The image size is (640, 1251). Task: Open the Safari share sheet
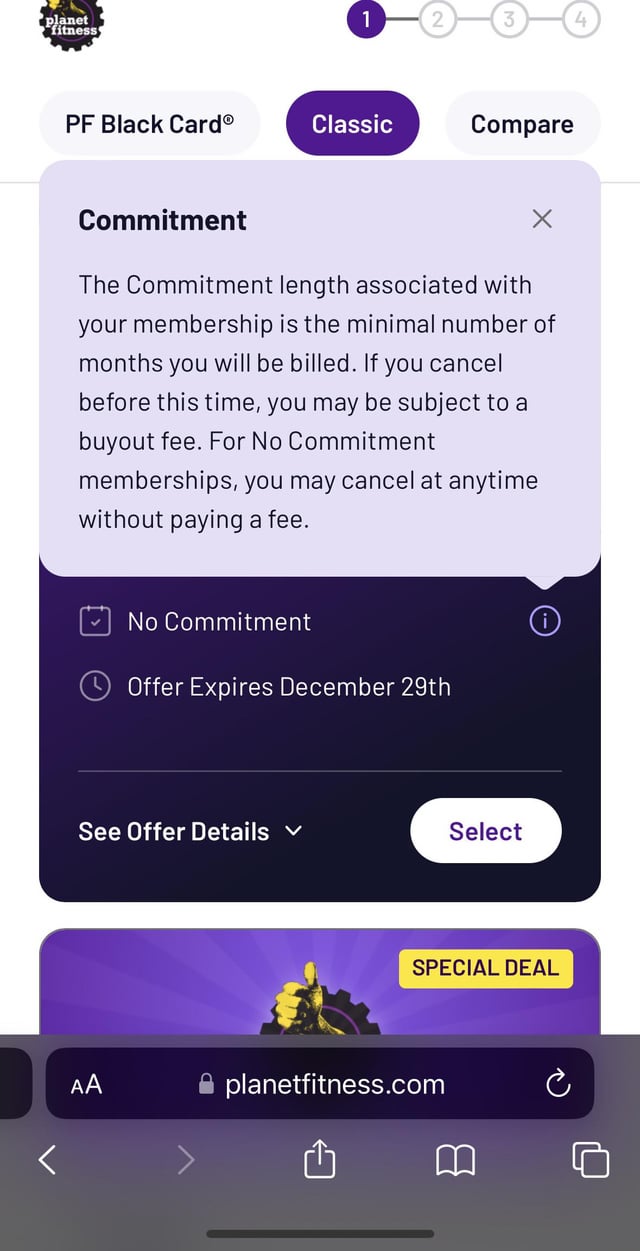(x=319, y=1159)
